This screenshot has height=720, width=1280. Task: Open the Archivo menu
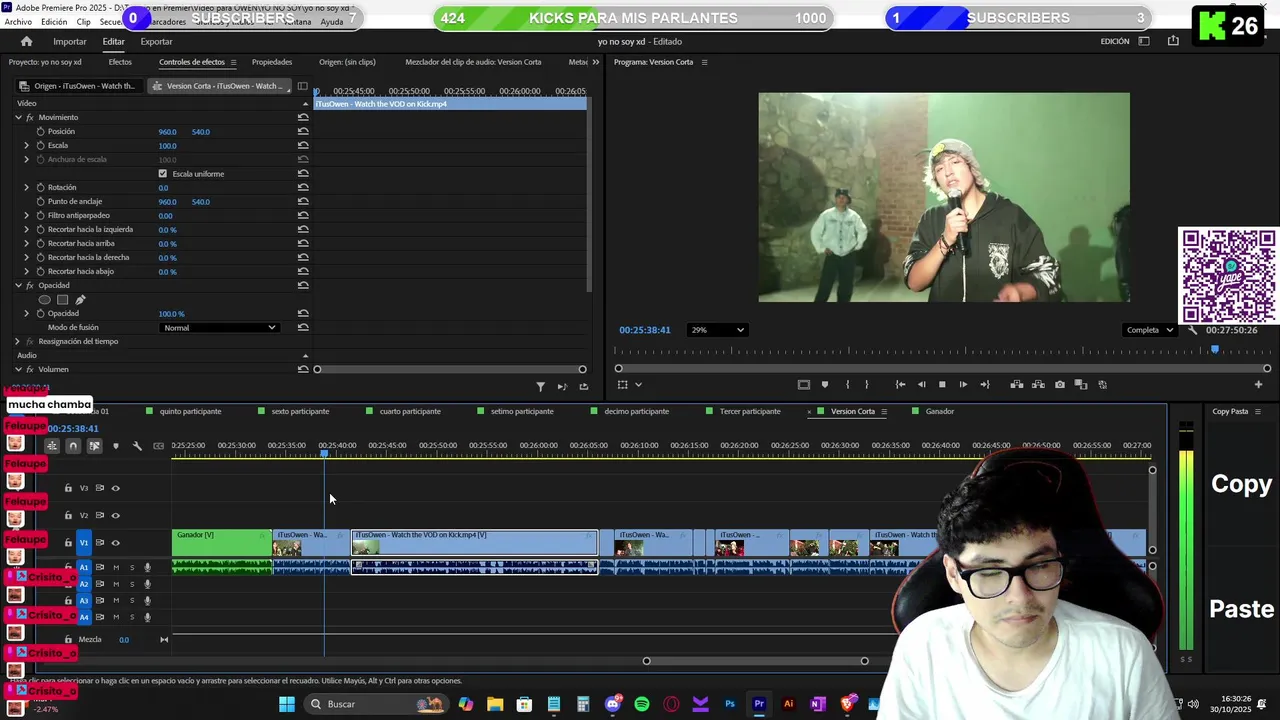[18, 22]
